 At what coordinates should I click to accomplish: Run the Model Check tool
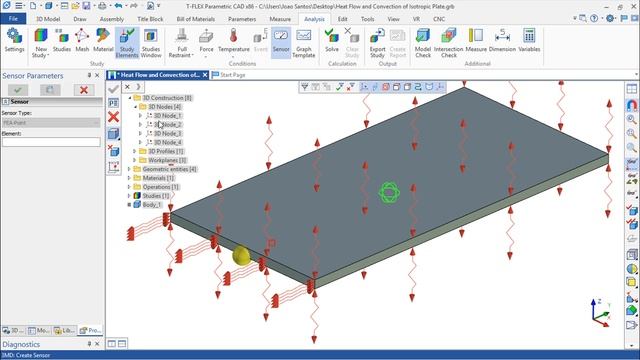tap(423, 43)
